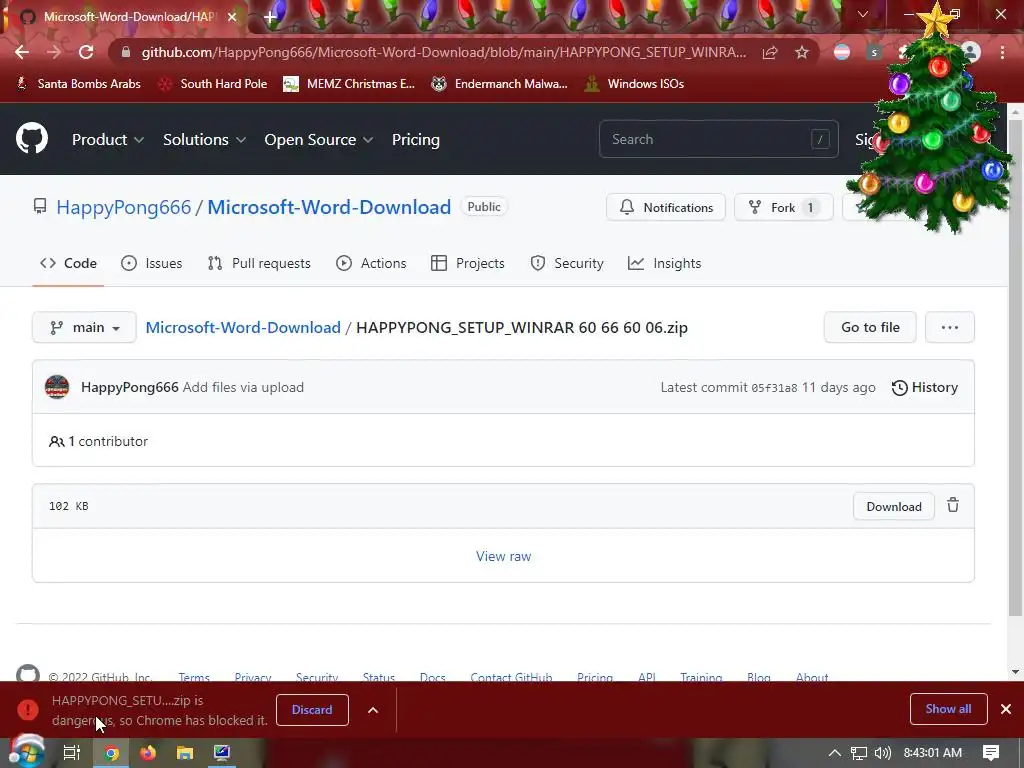
Task: Bookmark this page with star icon
Action: (802, 52)
